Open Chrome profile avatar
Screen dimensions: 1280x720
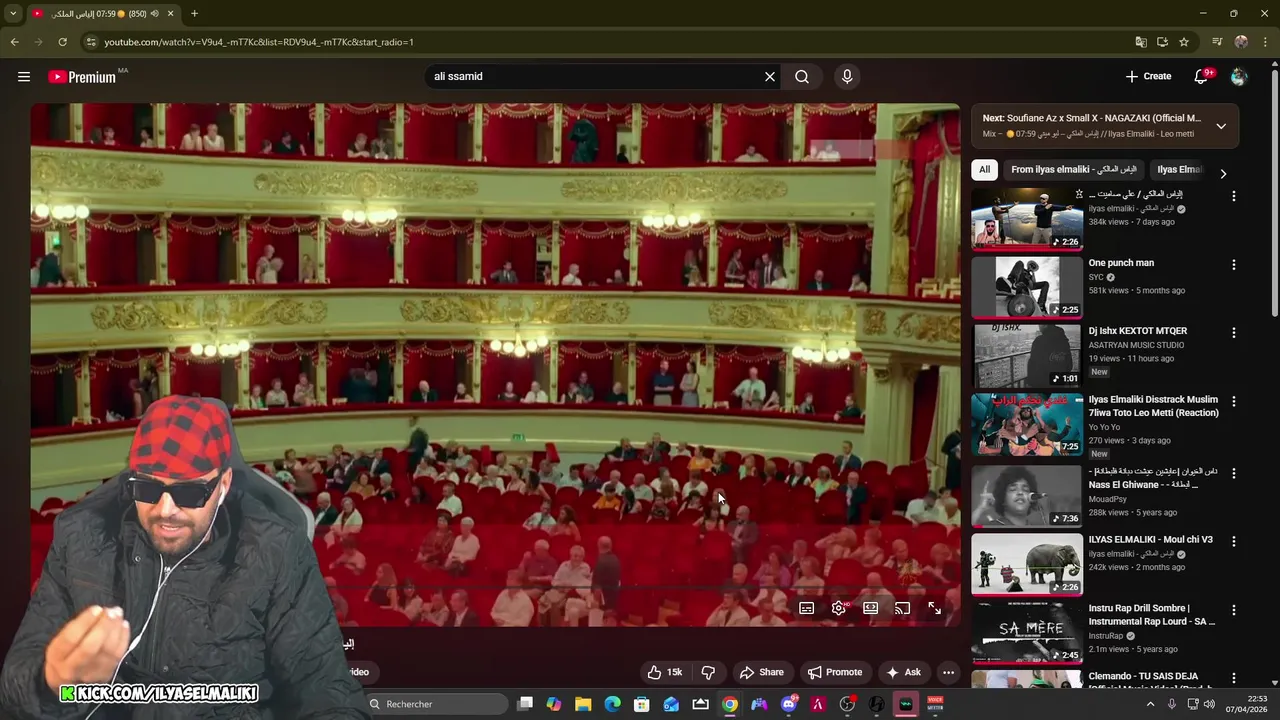click(1241, 42)
